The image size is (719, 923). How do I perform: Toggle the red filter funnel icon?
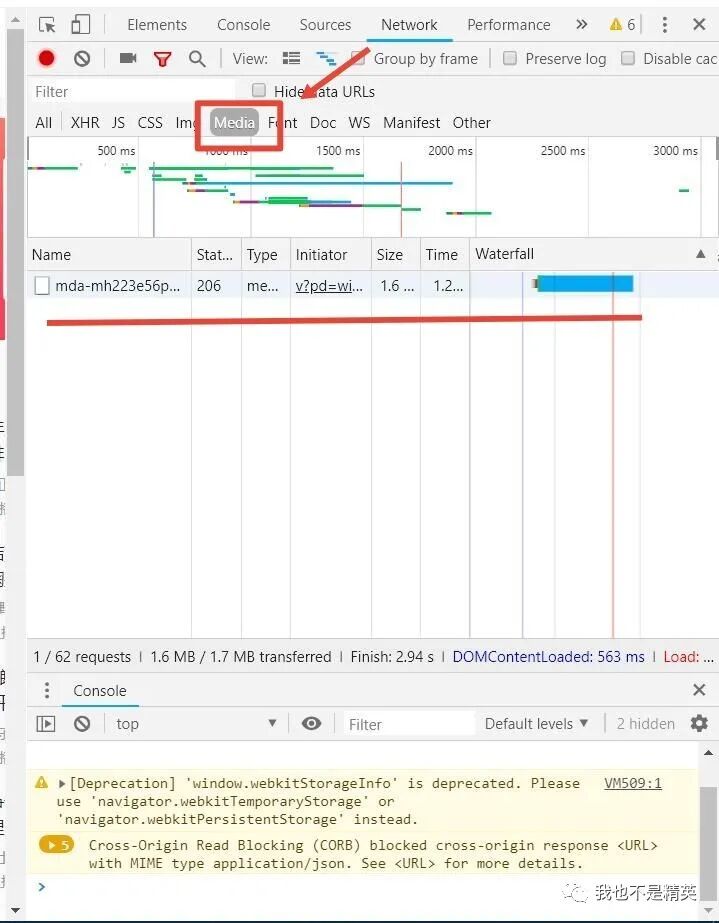pos(163,59)
